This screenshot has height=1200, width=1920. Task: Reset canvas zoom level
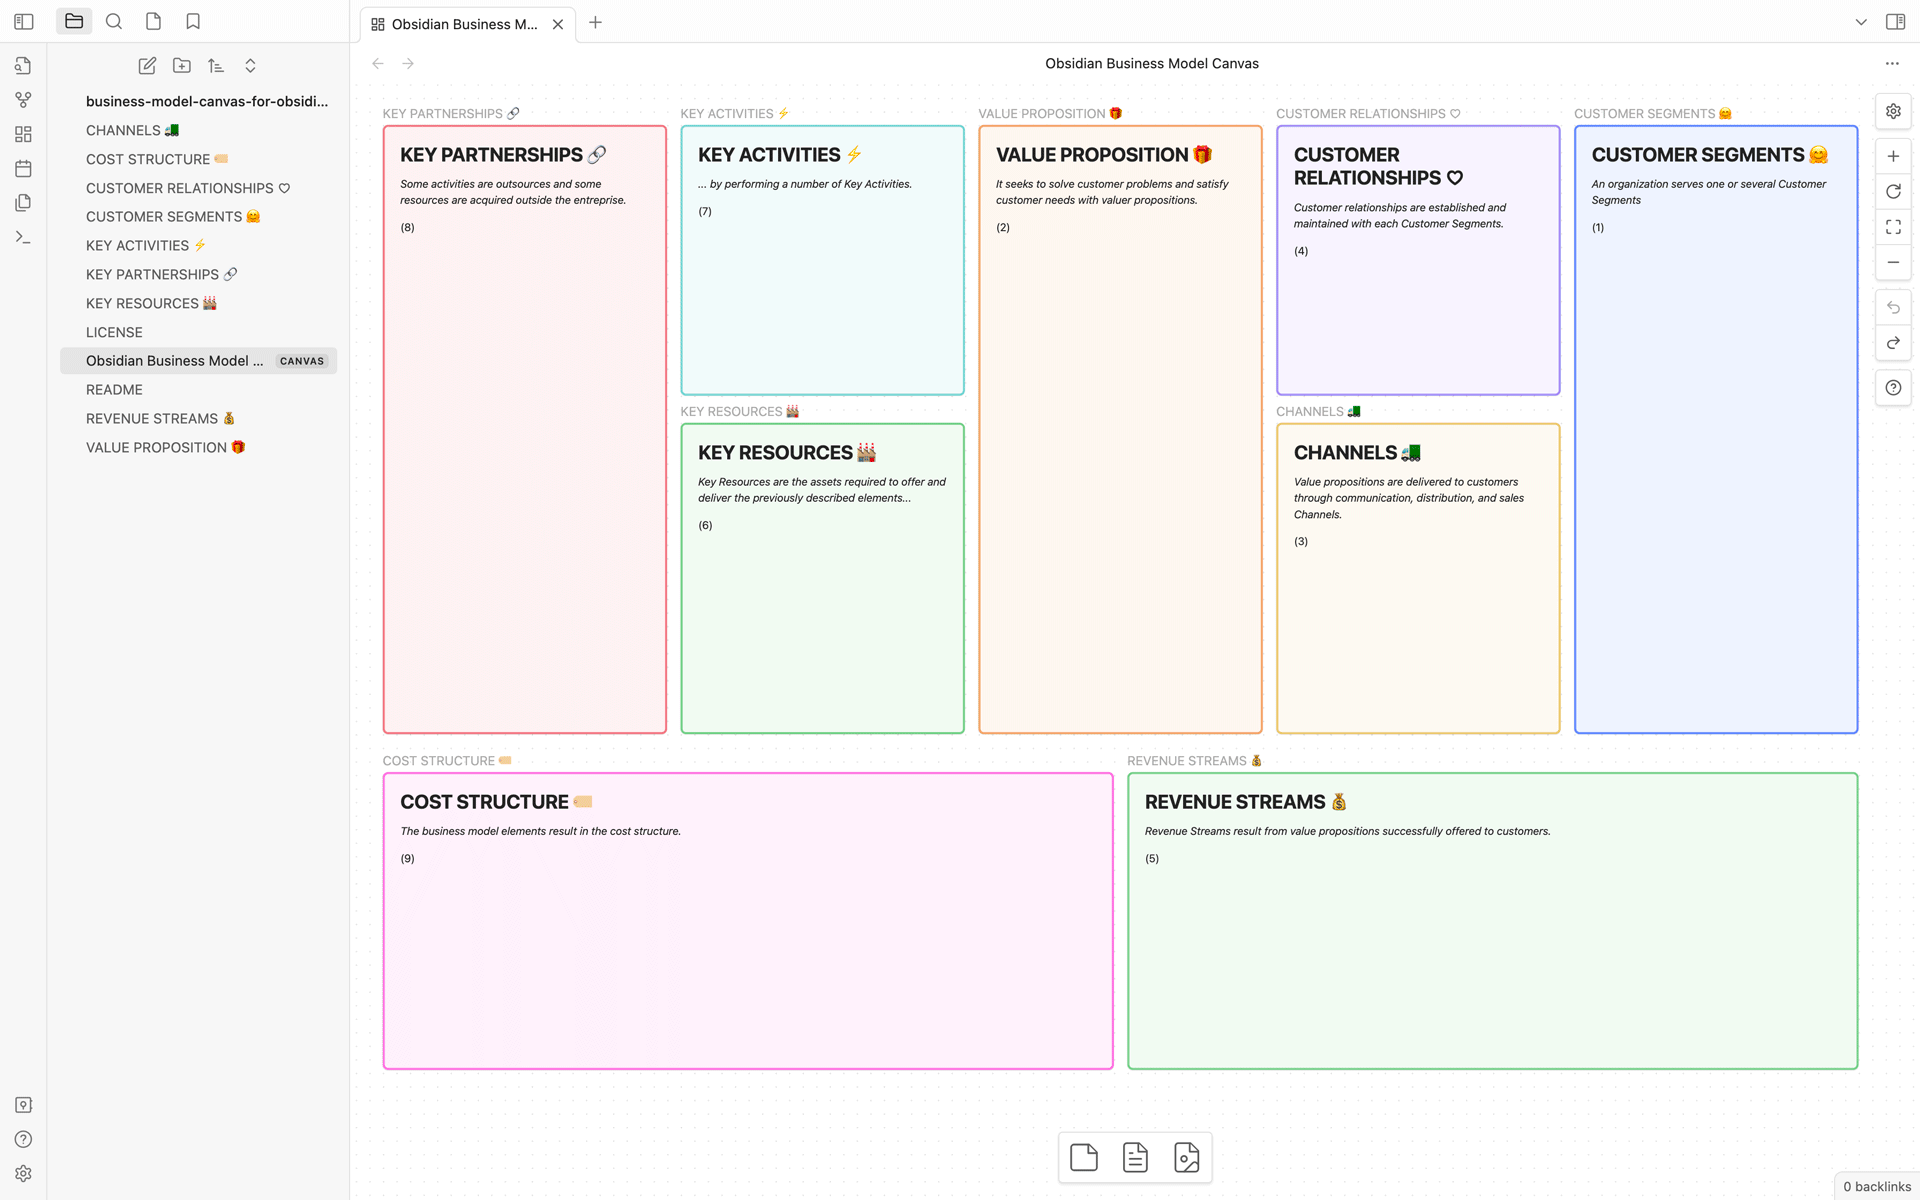(x=1893, y=192)
